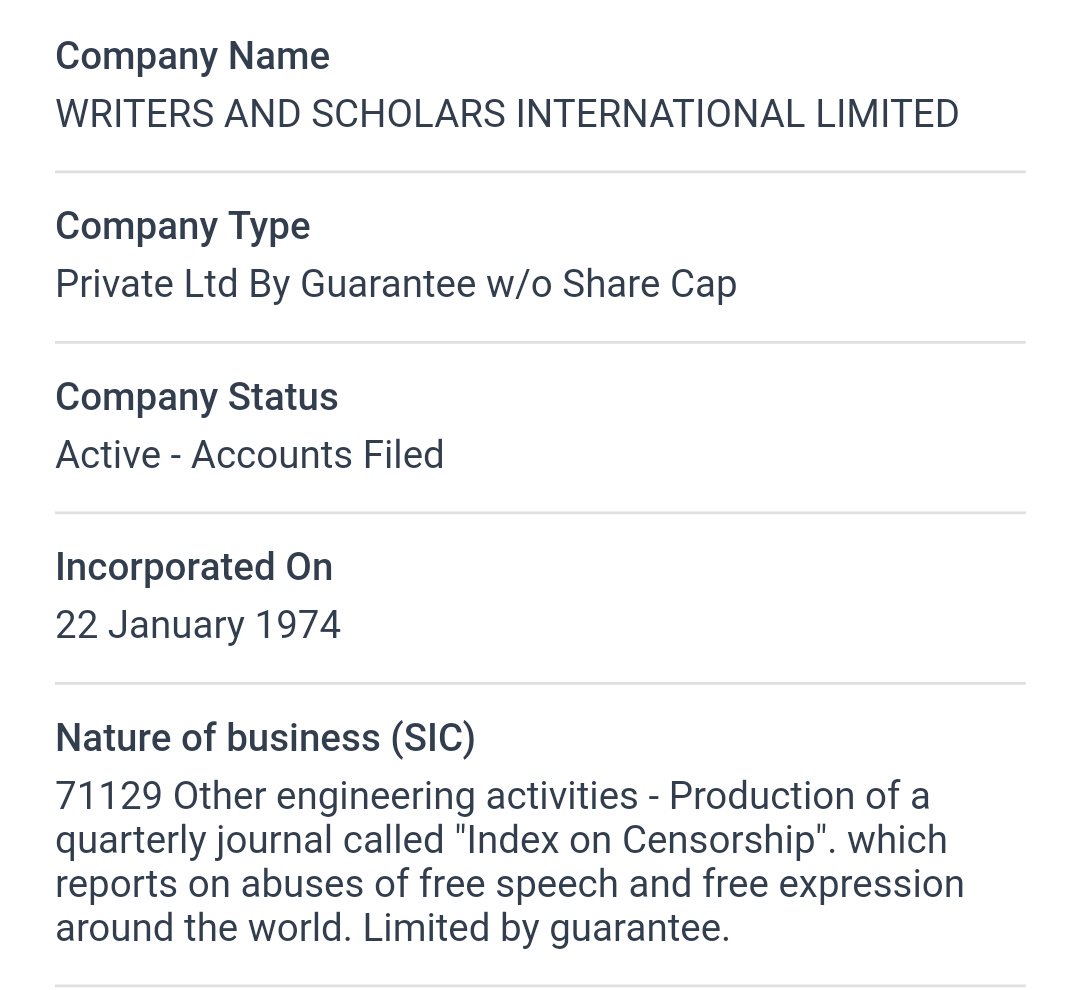This screenshot has height=990, width=1080.
Task: Click the SIC code 71129
Action: (109, 797)
